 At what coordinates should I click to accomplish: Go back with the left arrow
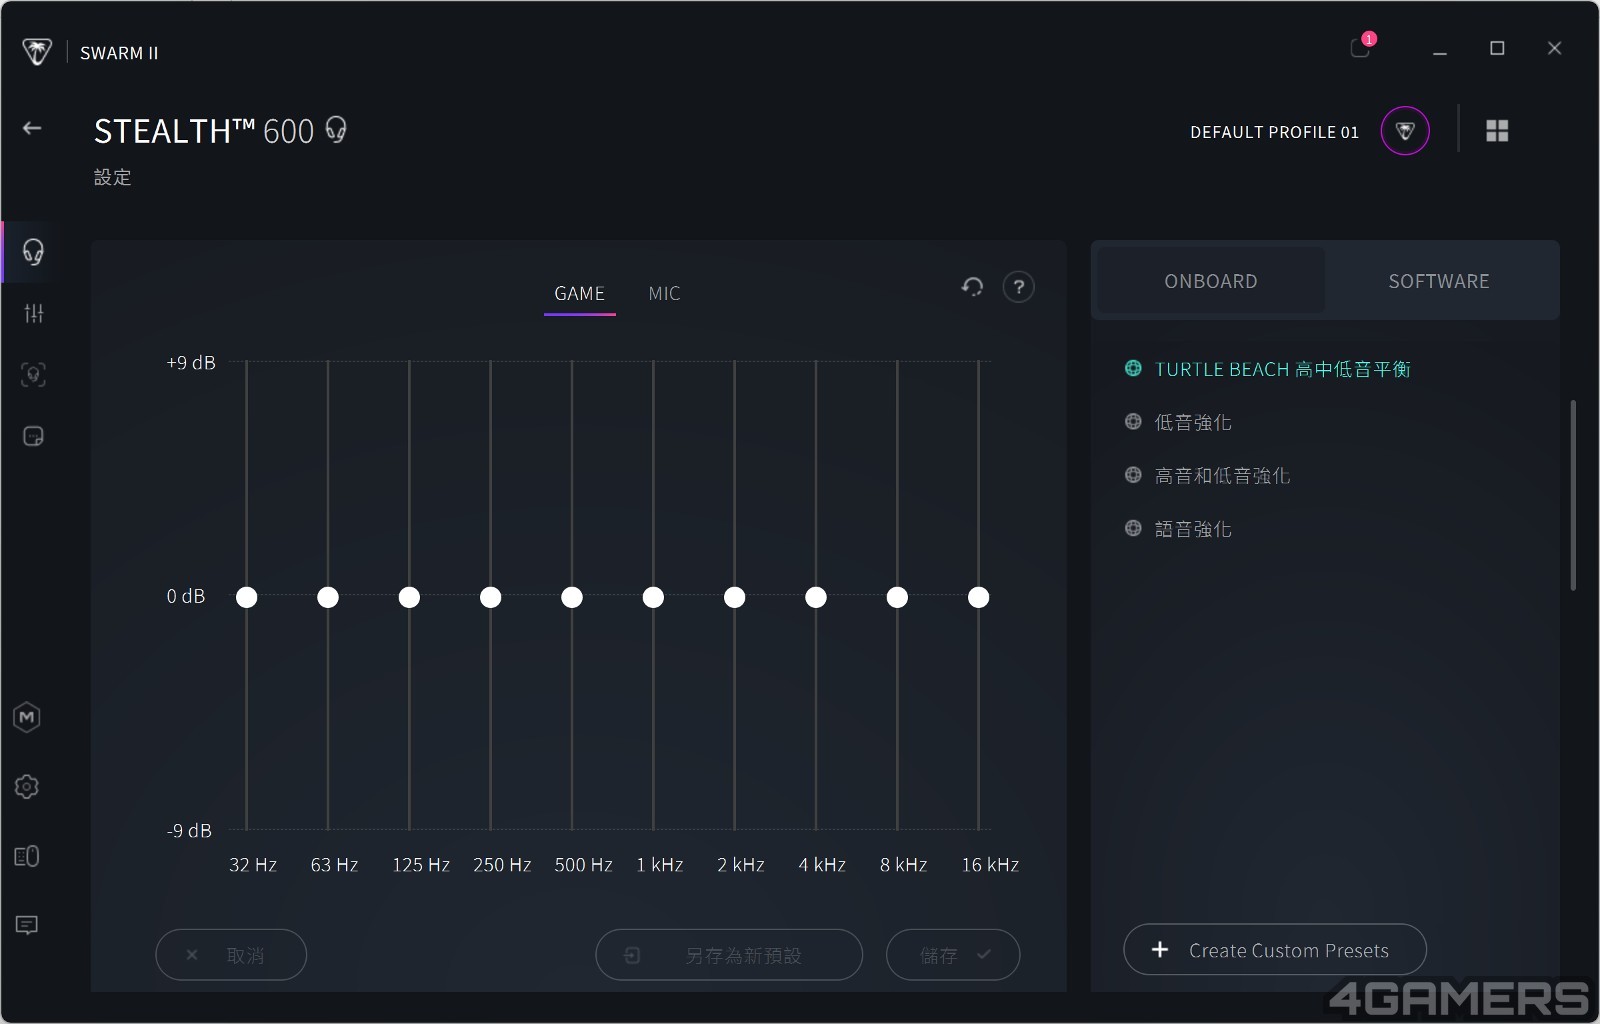pos(32,128)
